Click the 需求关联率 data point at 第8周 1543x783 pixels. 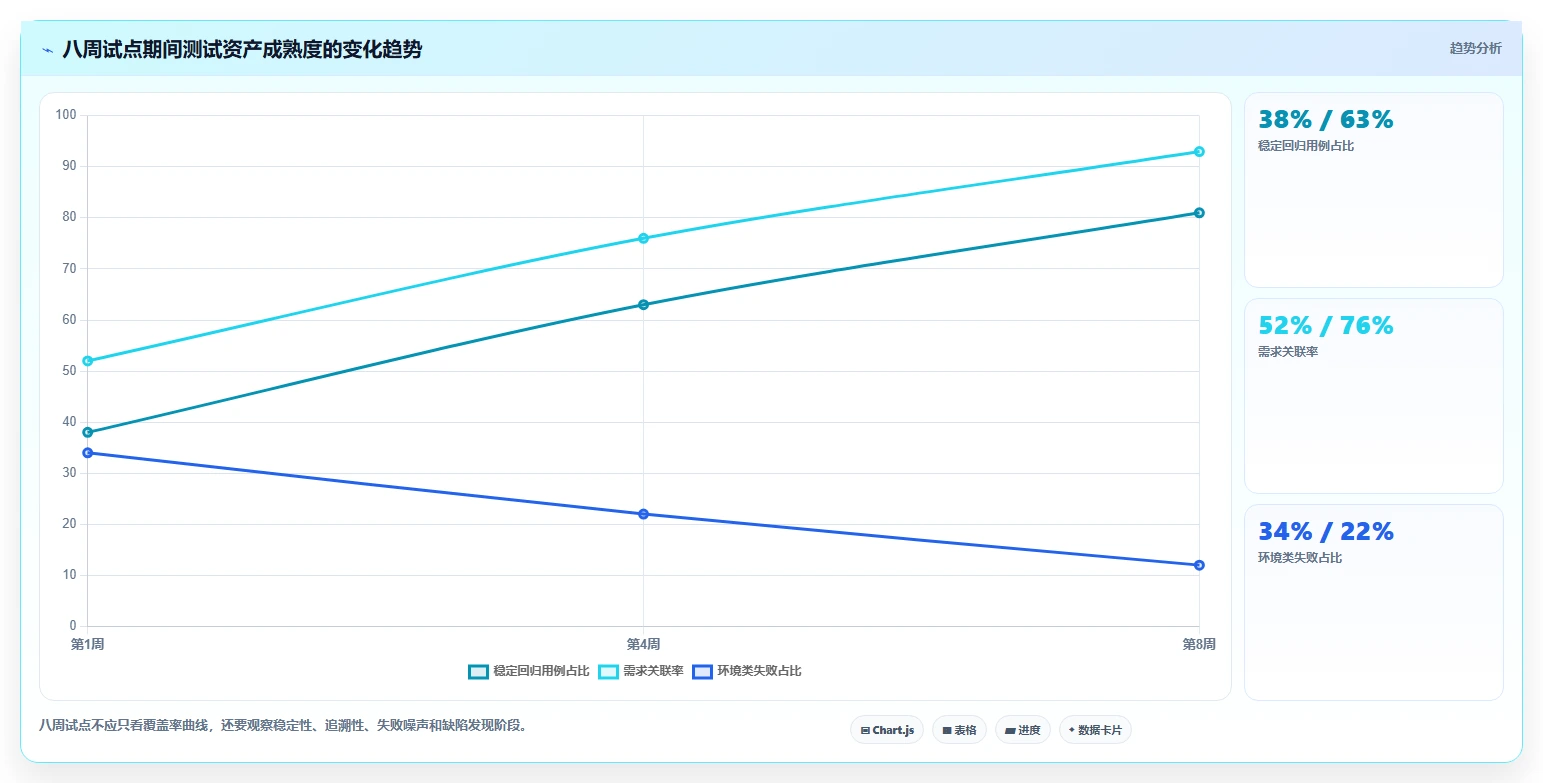pos(1199,152)
